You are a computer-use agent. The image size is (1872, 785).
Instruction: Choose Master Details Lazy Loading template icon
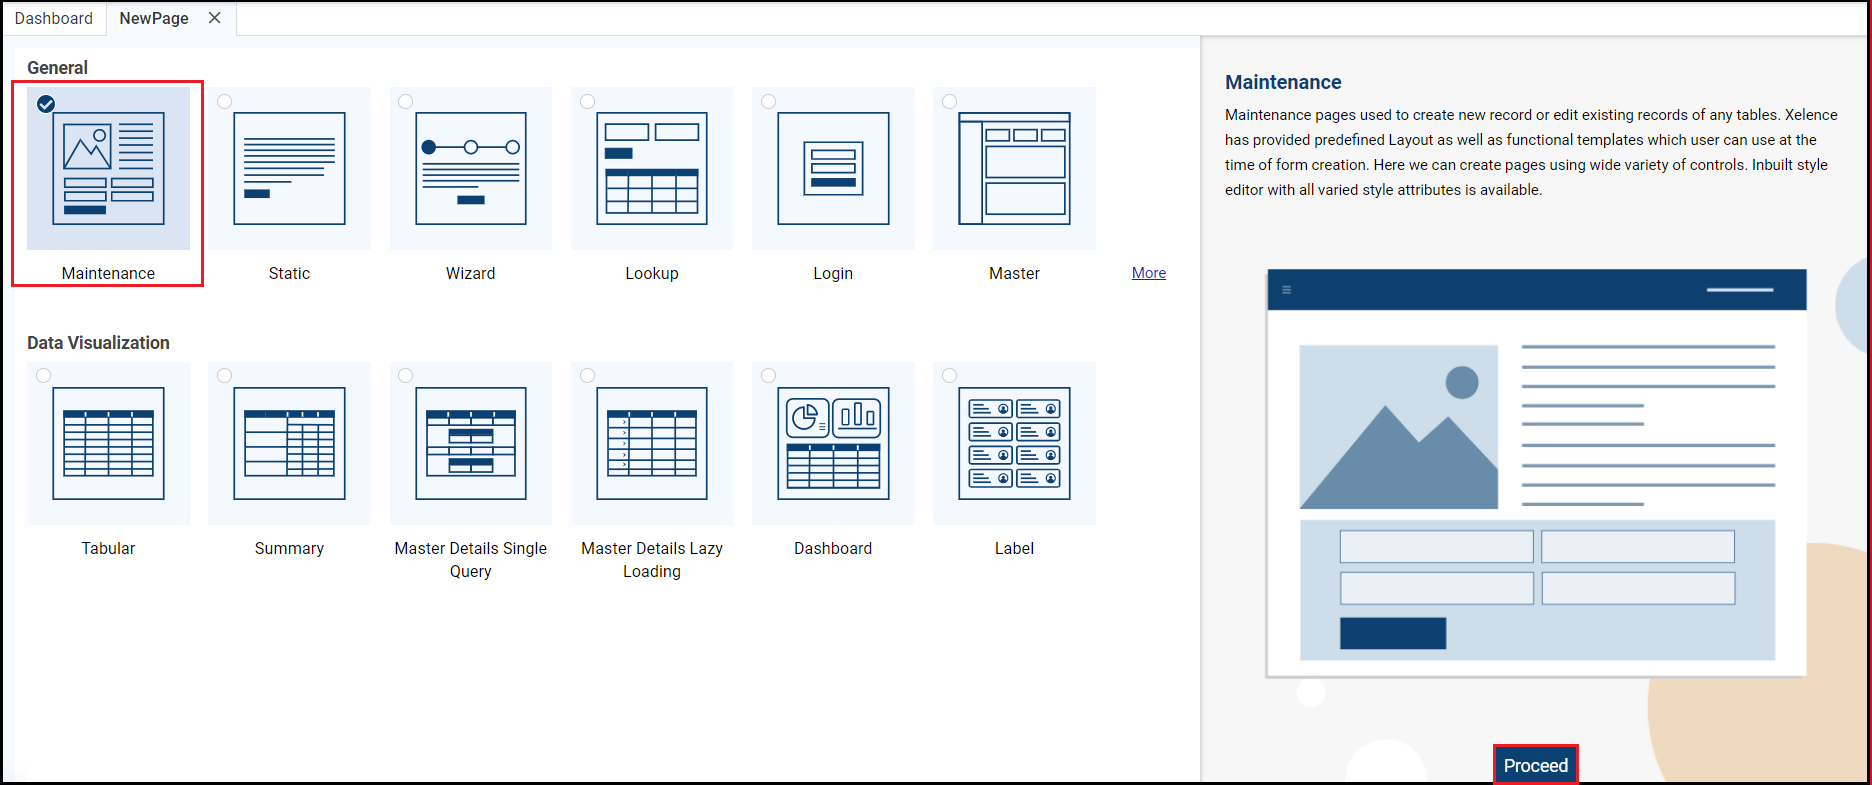tap(652, 443)
